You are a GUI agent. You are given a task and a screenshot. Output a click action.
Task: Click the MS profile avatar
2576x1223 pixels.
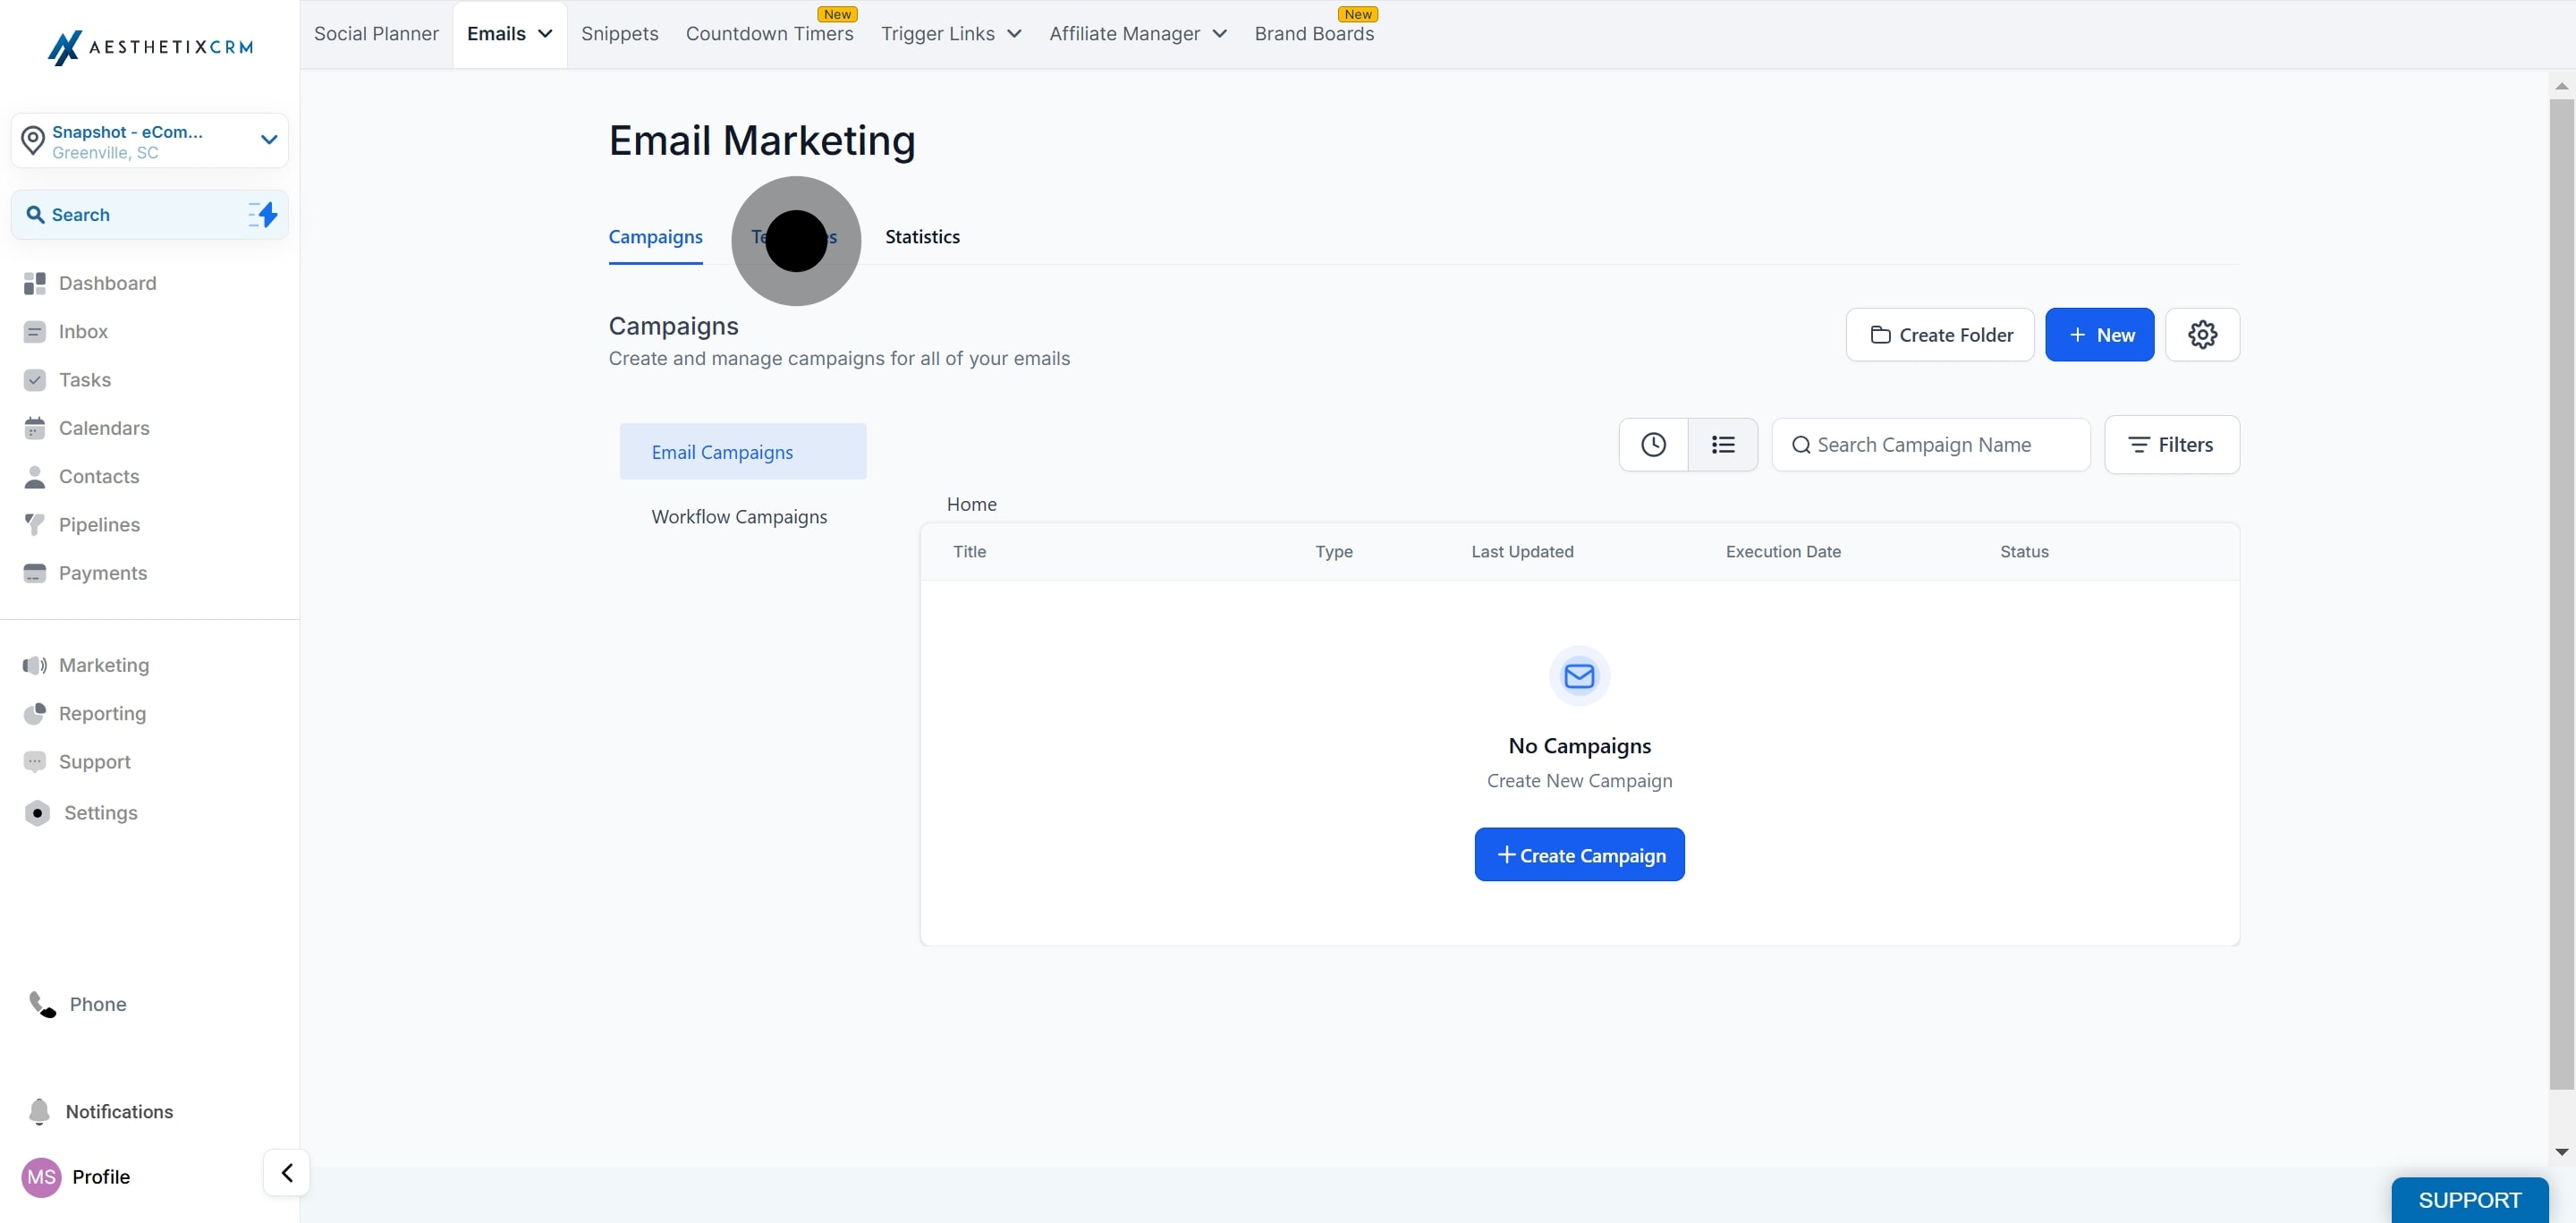41,1177
